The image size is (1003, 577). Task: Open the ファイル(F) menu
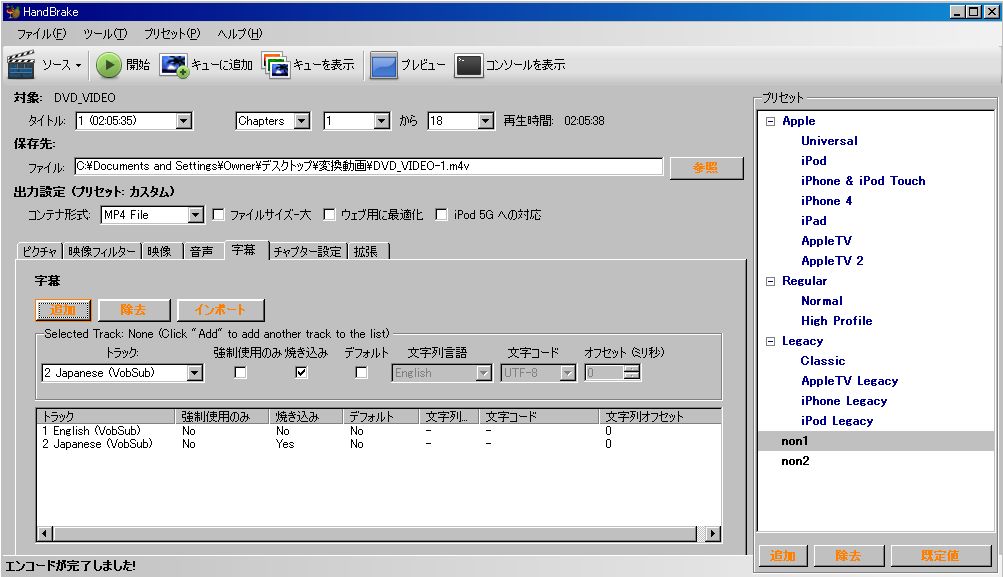[x=41, y=34]
